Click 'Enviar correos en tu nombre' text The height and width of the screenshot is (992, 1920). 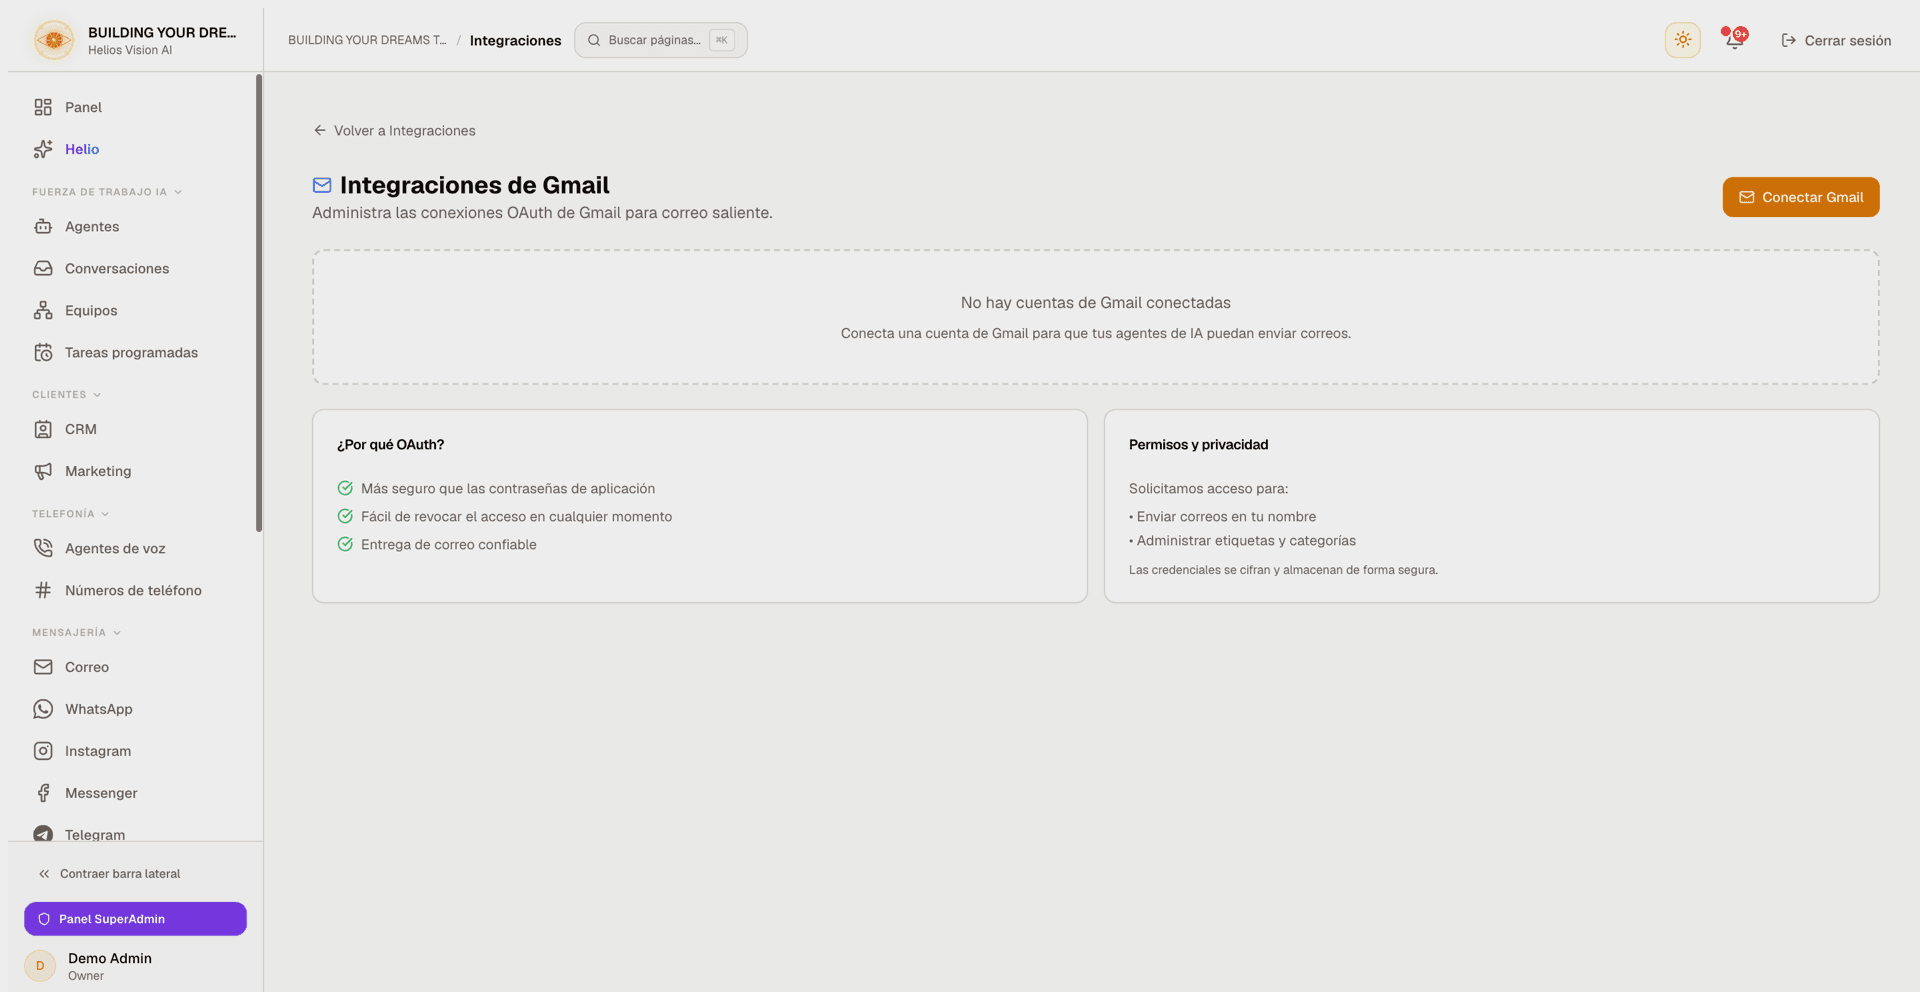[x=1226, y=517]
